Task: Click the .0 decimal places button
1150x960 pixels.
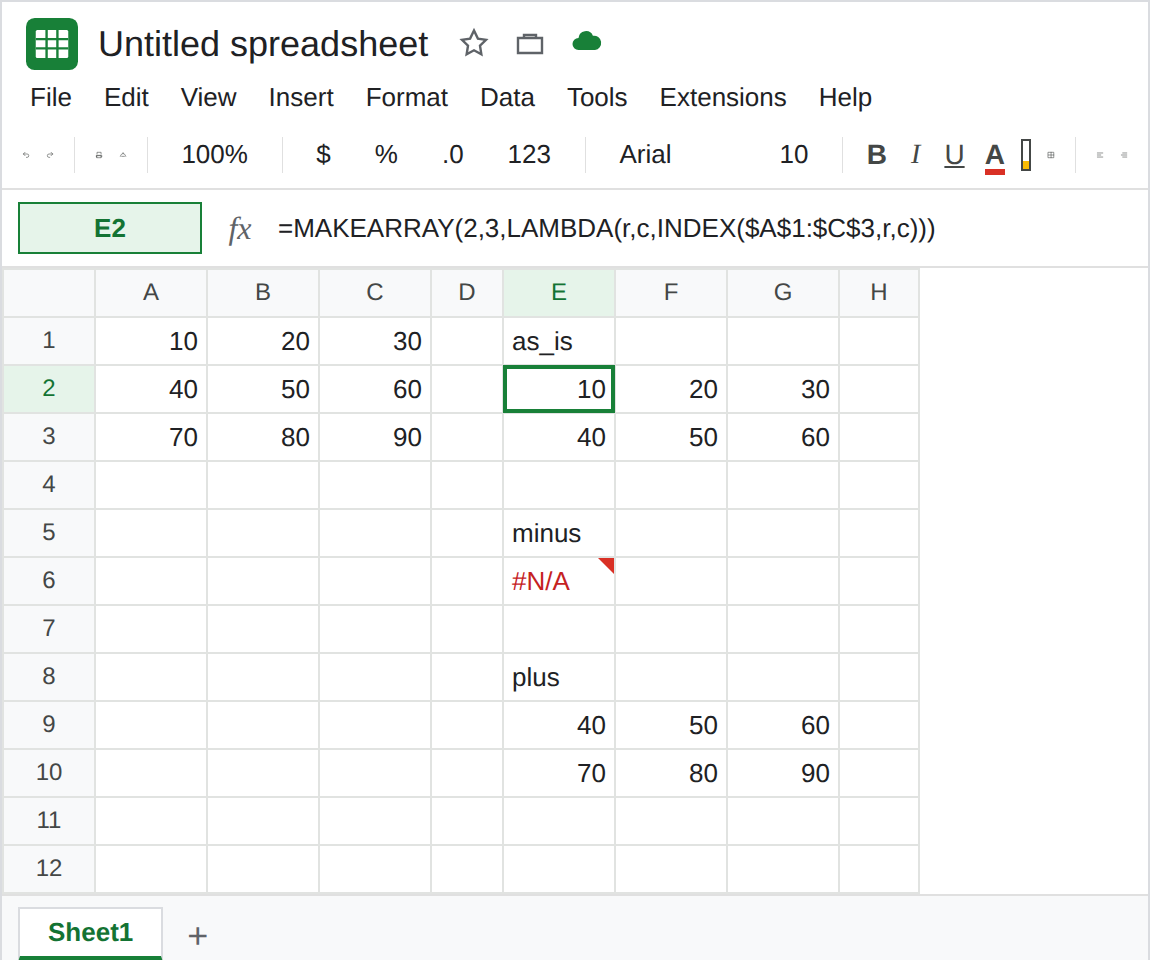Action: coord(453,154)
